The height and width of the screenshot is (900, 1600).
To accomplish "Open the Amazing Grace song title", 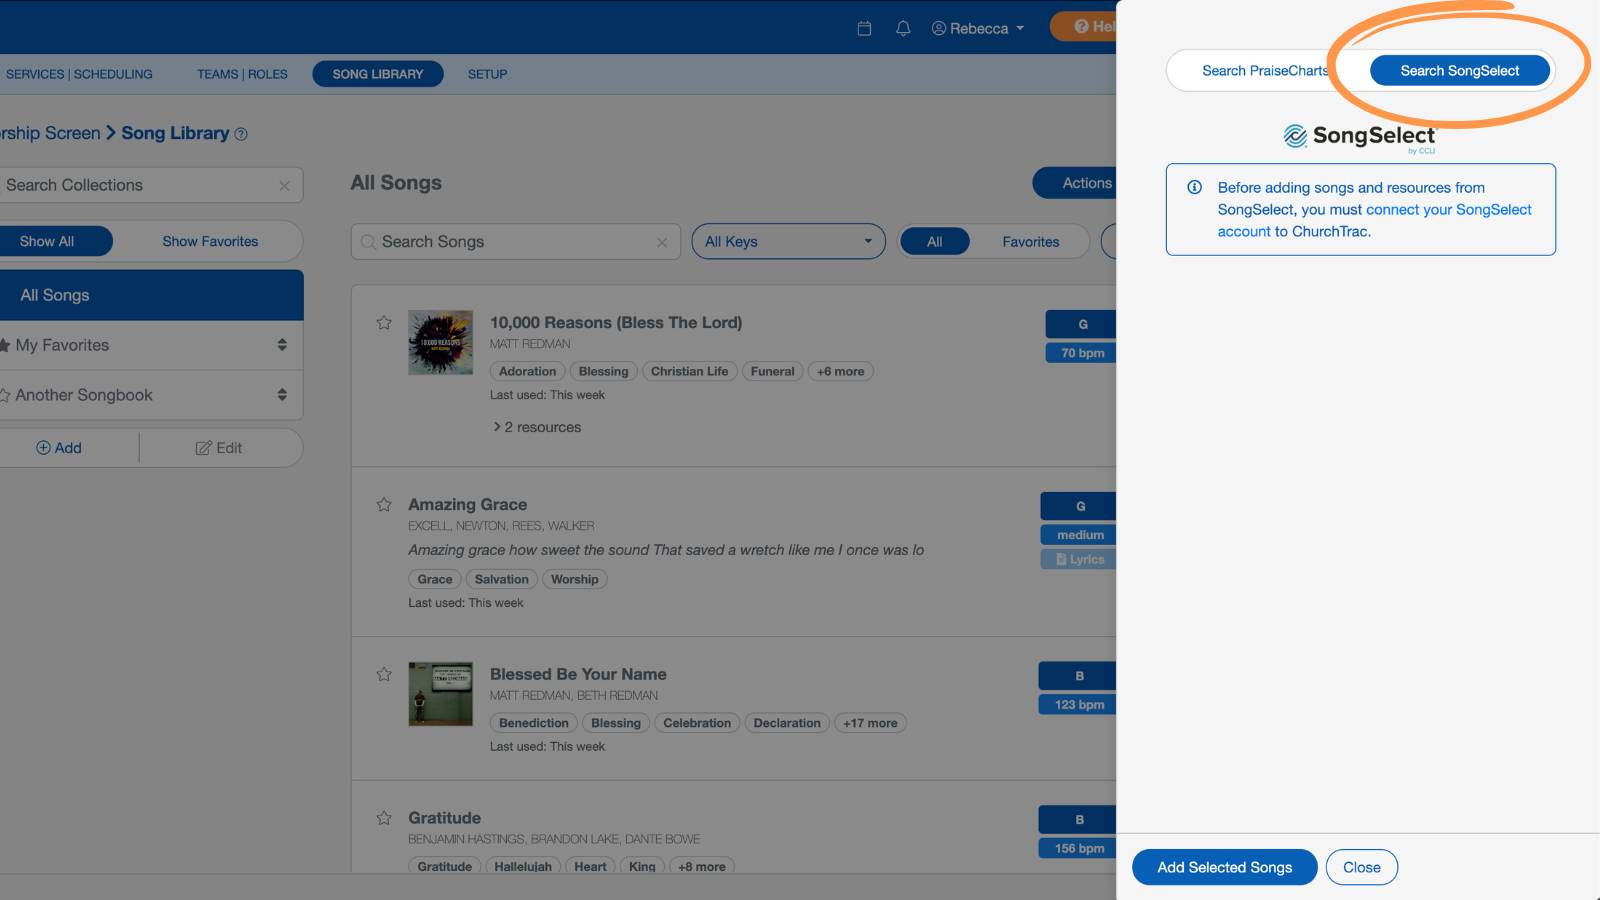I will (x=467, y=504).
